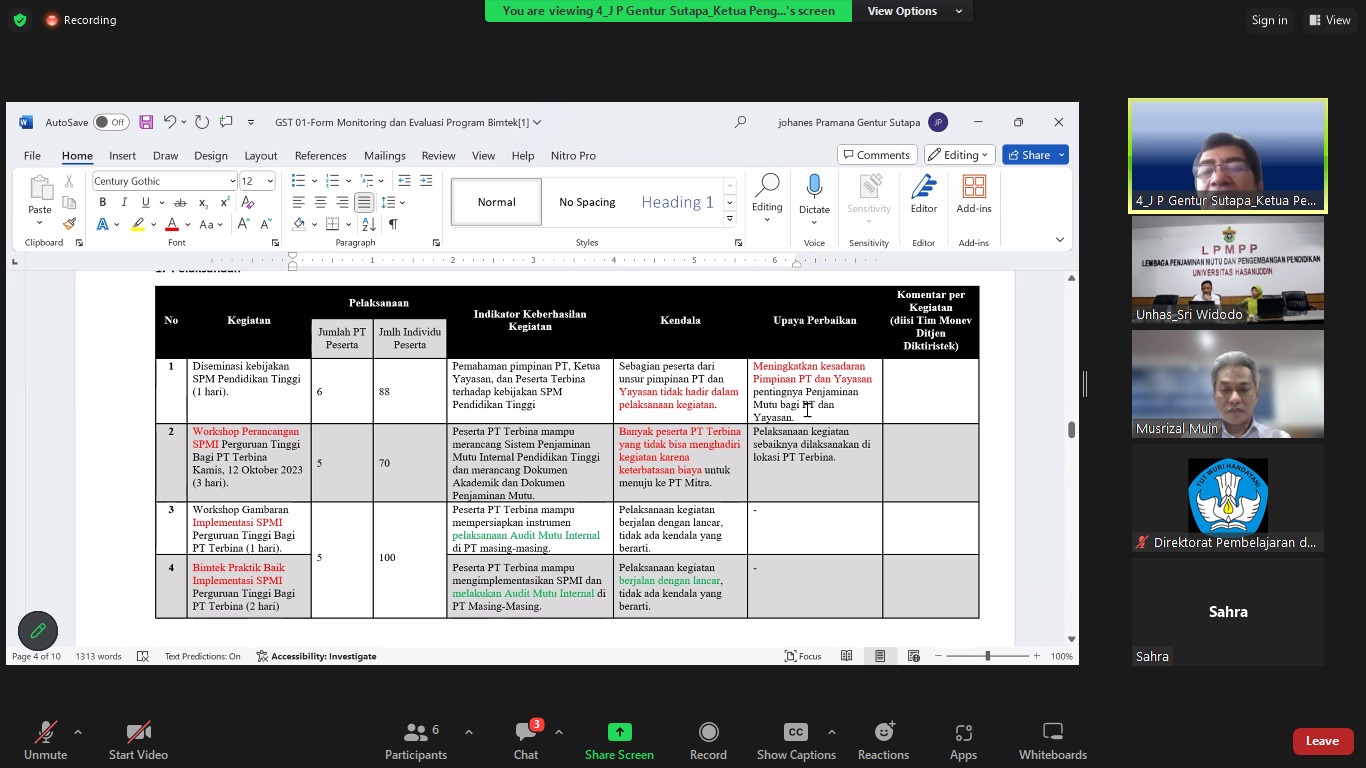Open the View menu at top right
The image size is (1366, 768).
click(1330, 20)
